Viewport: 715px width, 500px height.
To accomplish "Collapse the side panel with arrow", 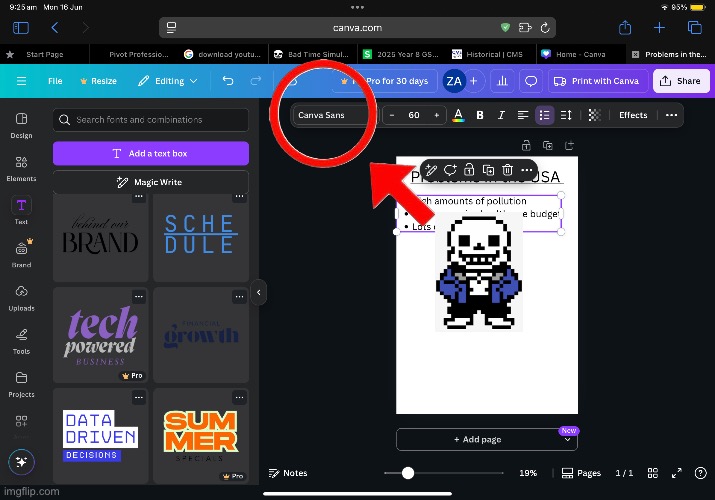I will 259,293.
